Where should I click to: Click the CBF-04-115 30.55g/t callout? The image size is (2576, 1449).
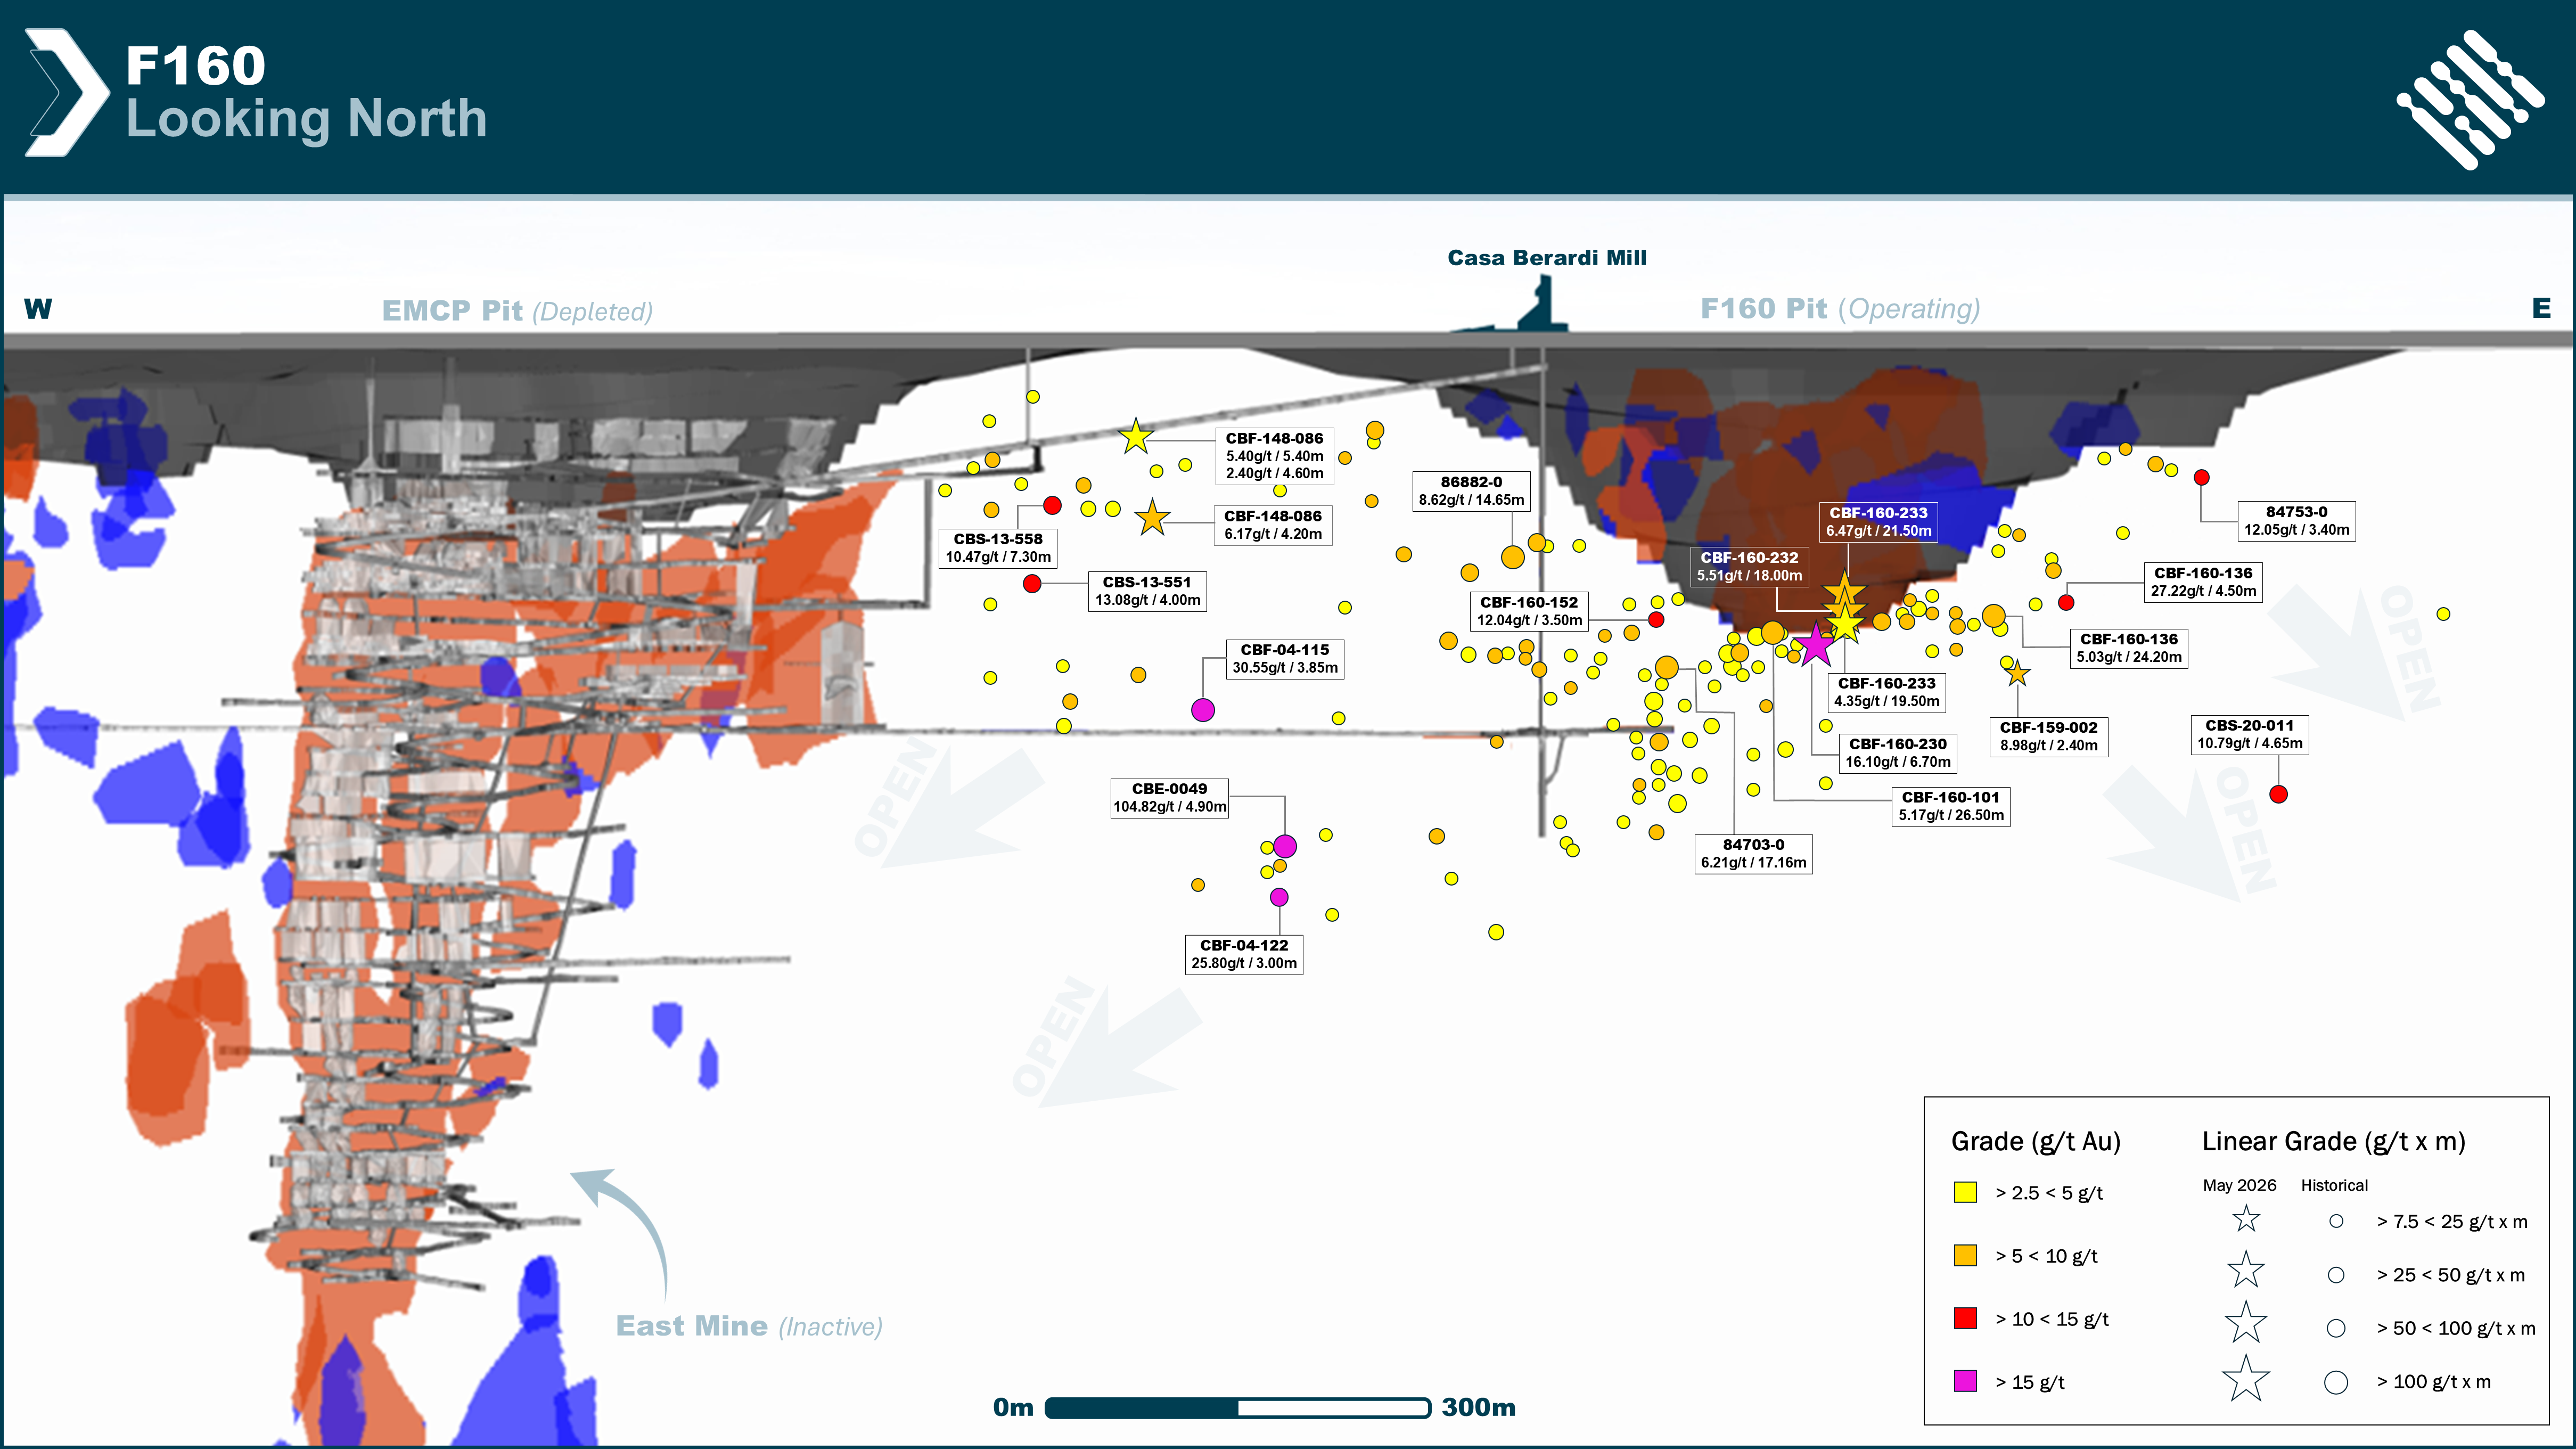tap(1285, 659)
